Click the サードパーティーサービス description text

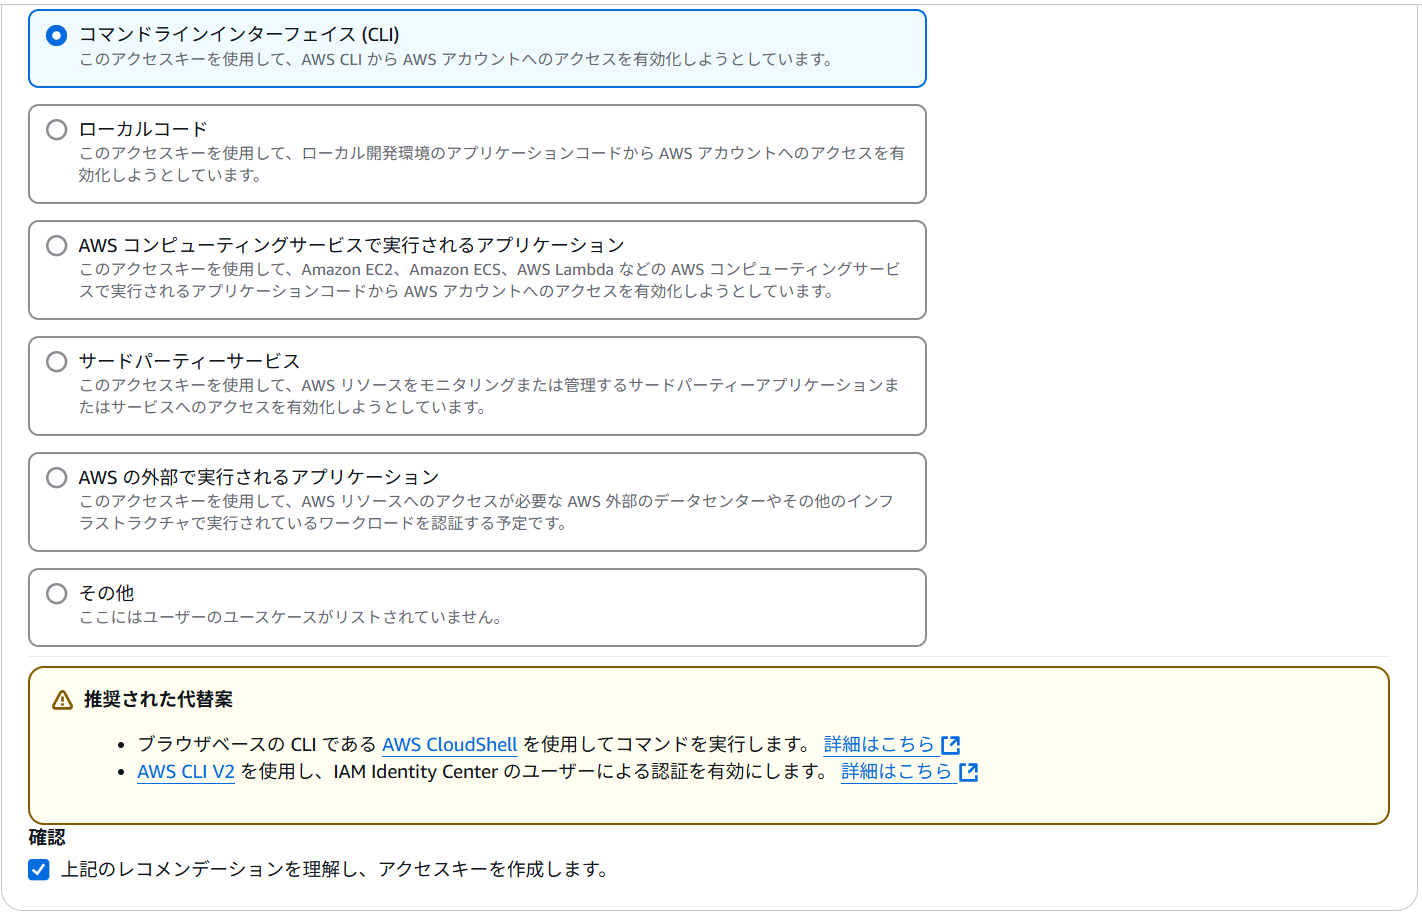489,396
